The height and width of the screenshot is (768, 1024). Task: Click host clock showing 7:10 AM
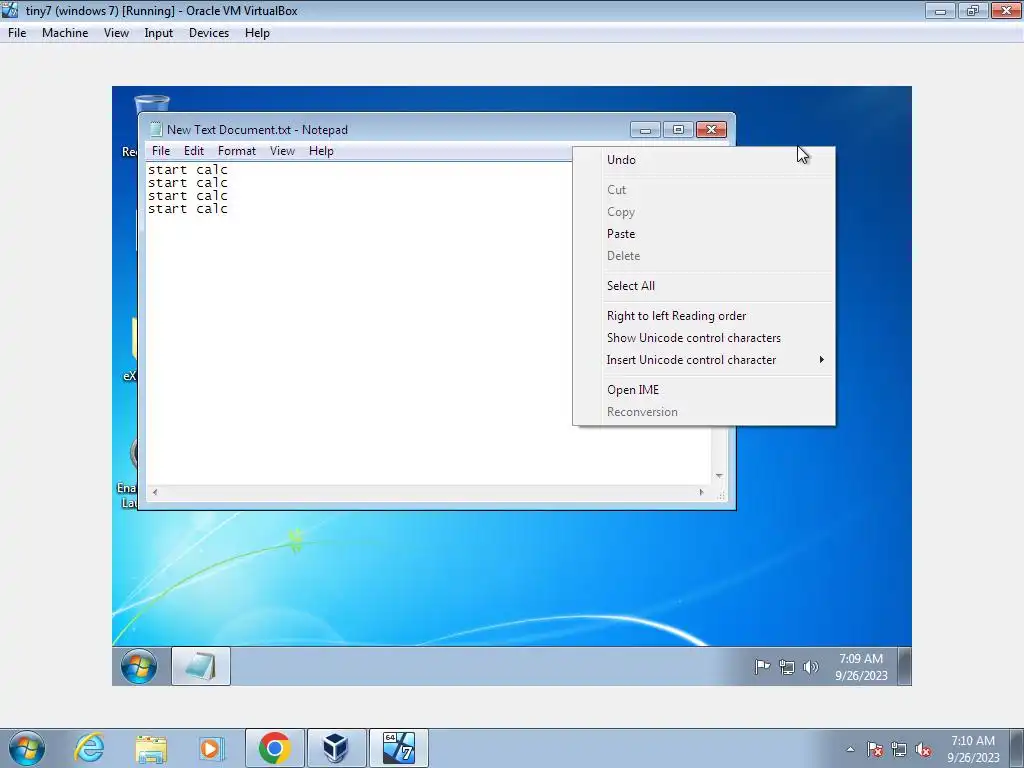973,749
